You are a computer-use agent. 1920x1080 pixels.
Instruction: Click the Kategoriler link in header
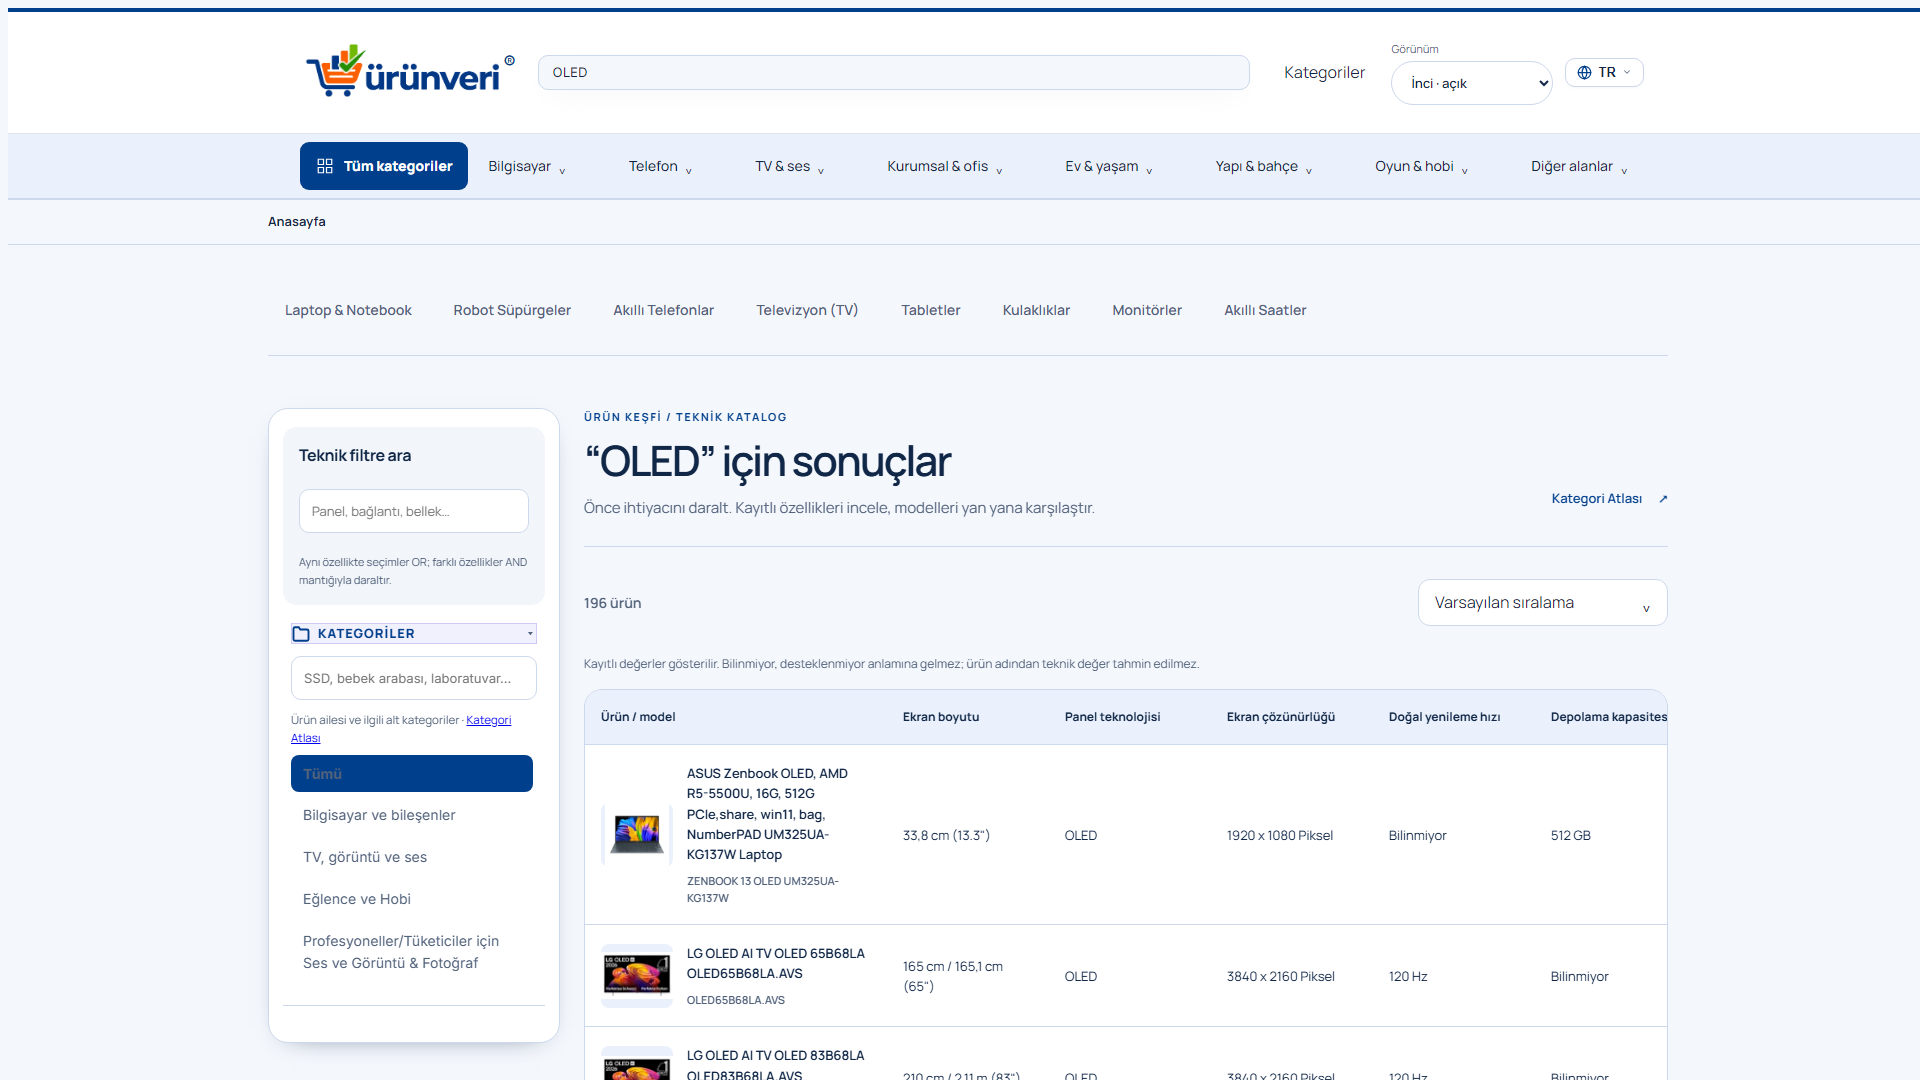(x=1324, y=72)
